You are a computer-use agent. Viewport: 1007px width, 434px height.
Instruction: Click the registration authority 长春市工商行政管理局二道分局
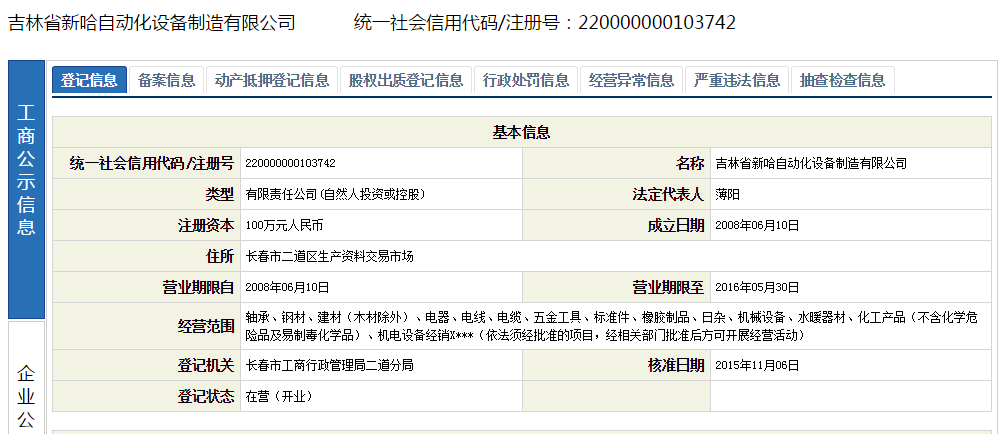pos(329,365)
